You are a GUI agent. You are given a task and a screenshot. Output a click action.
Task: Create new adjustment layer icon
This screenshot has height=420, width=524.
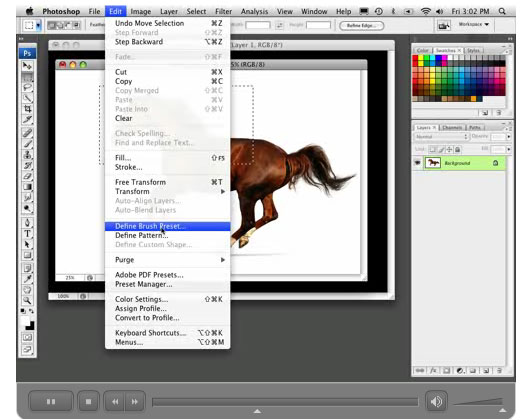(x=460, y=370)
